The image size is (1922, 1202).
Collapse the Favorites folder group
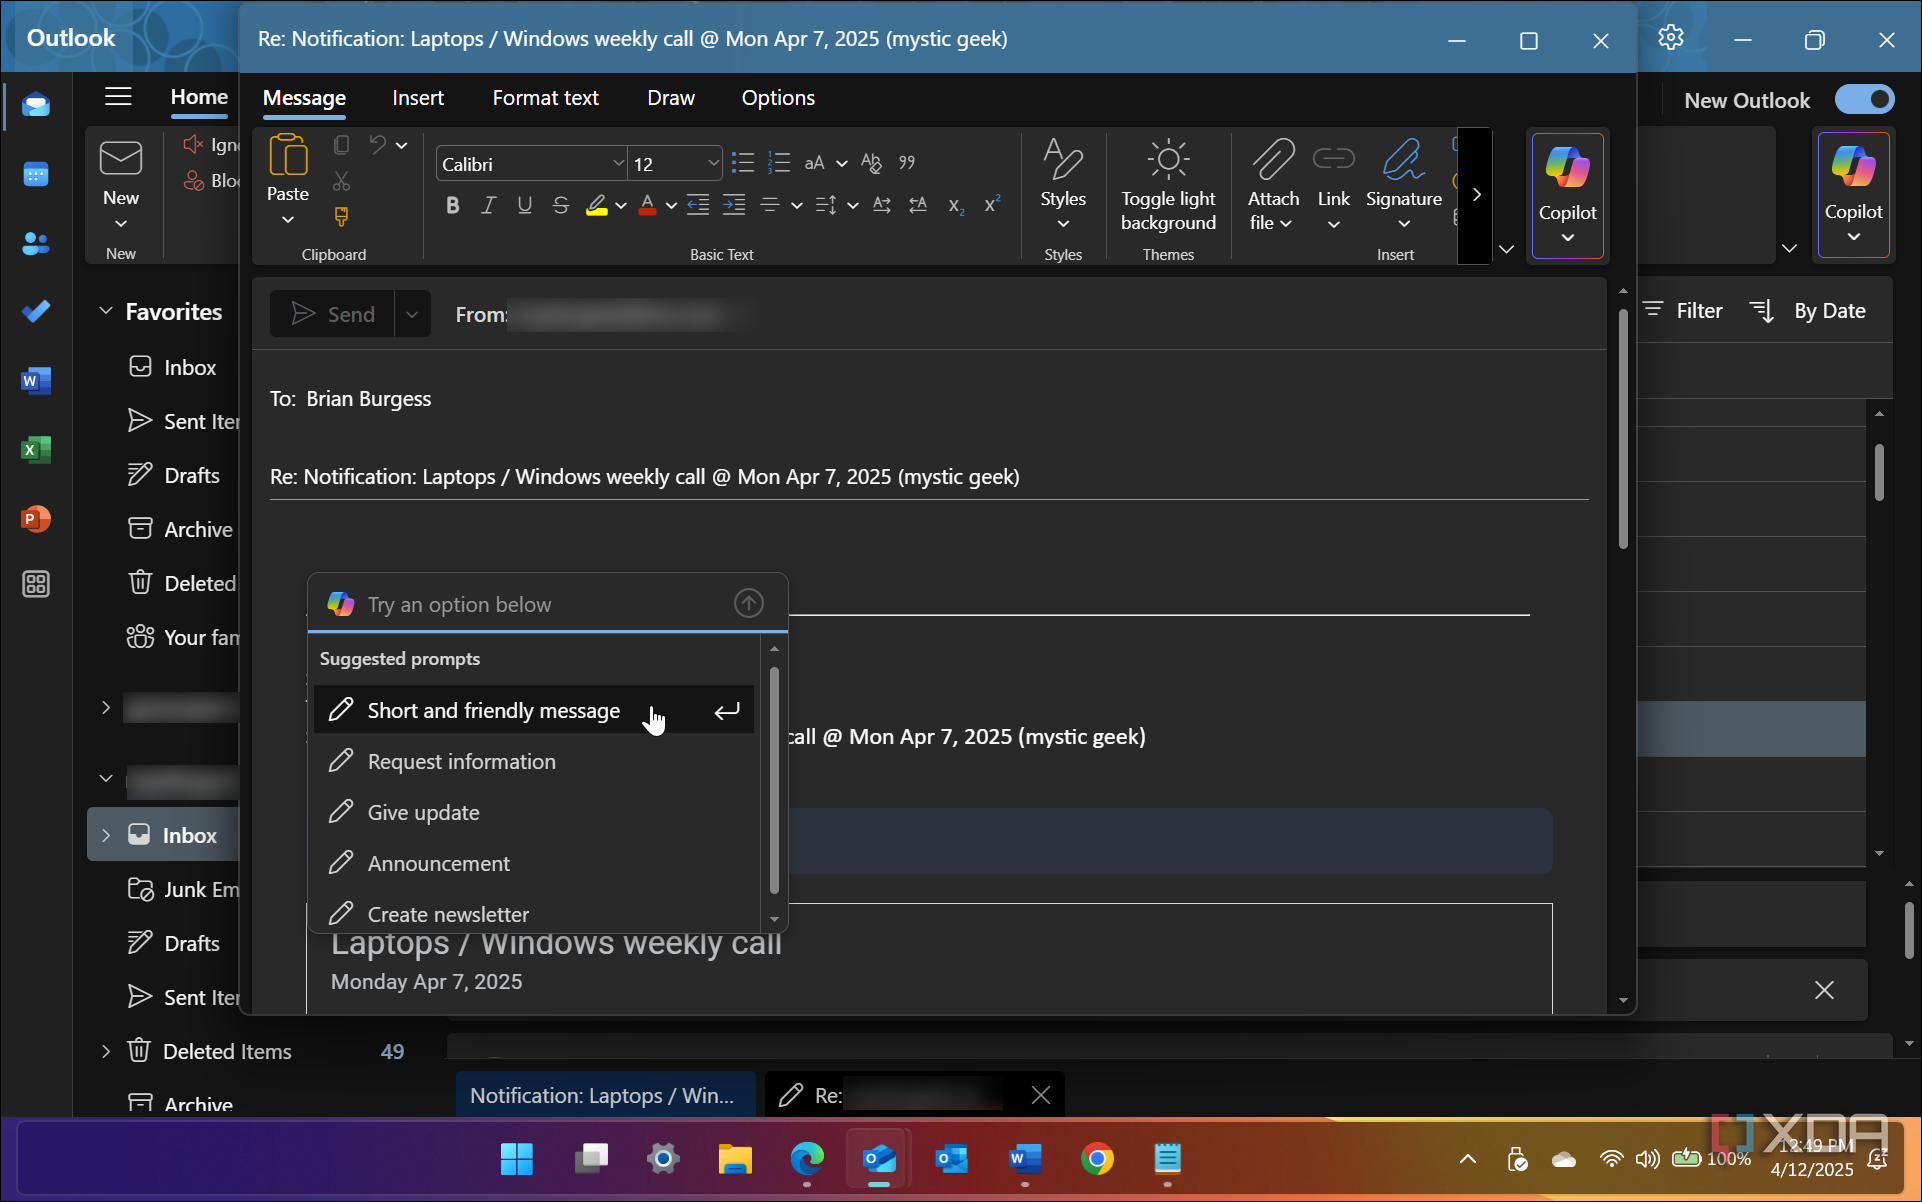click(106, 311)
